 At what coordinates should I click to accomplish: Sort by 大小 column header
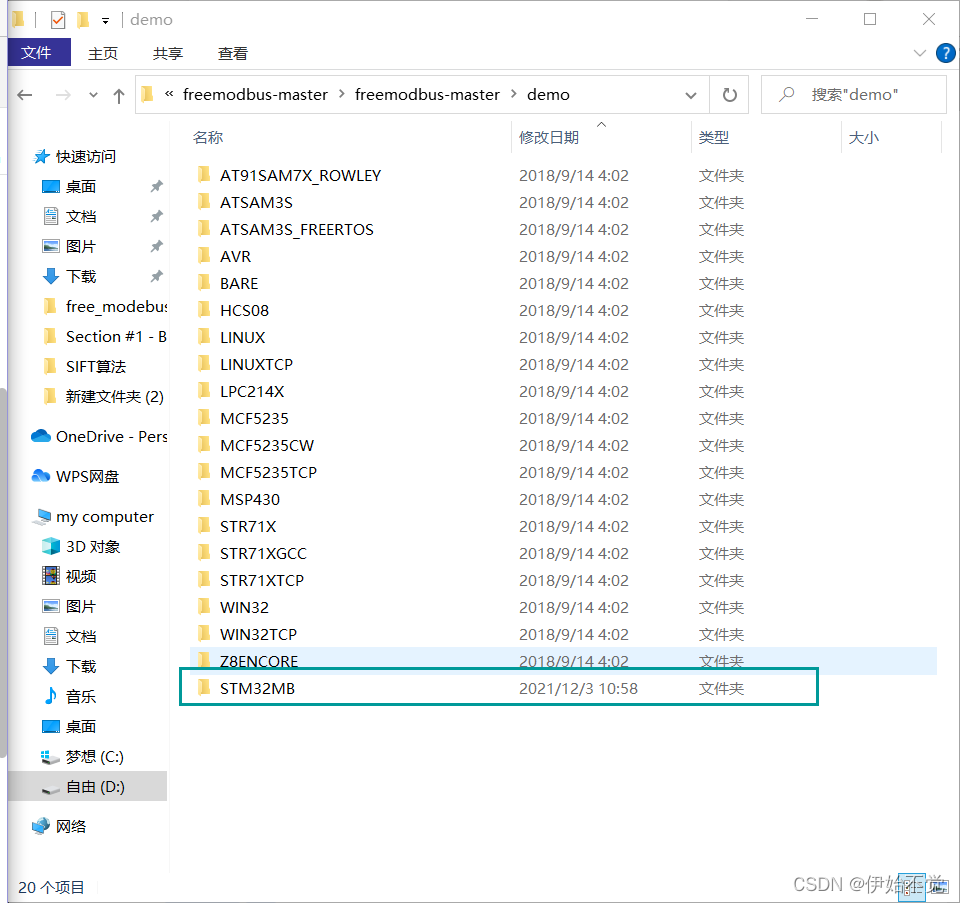point(863,137)
